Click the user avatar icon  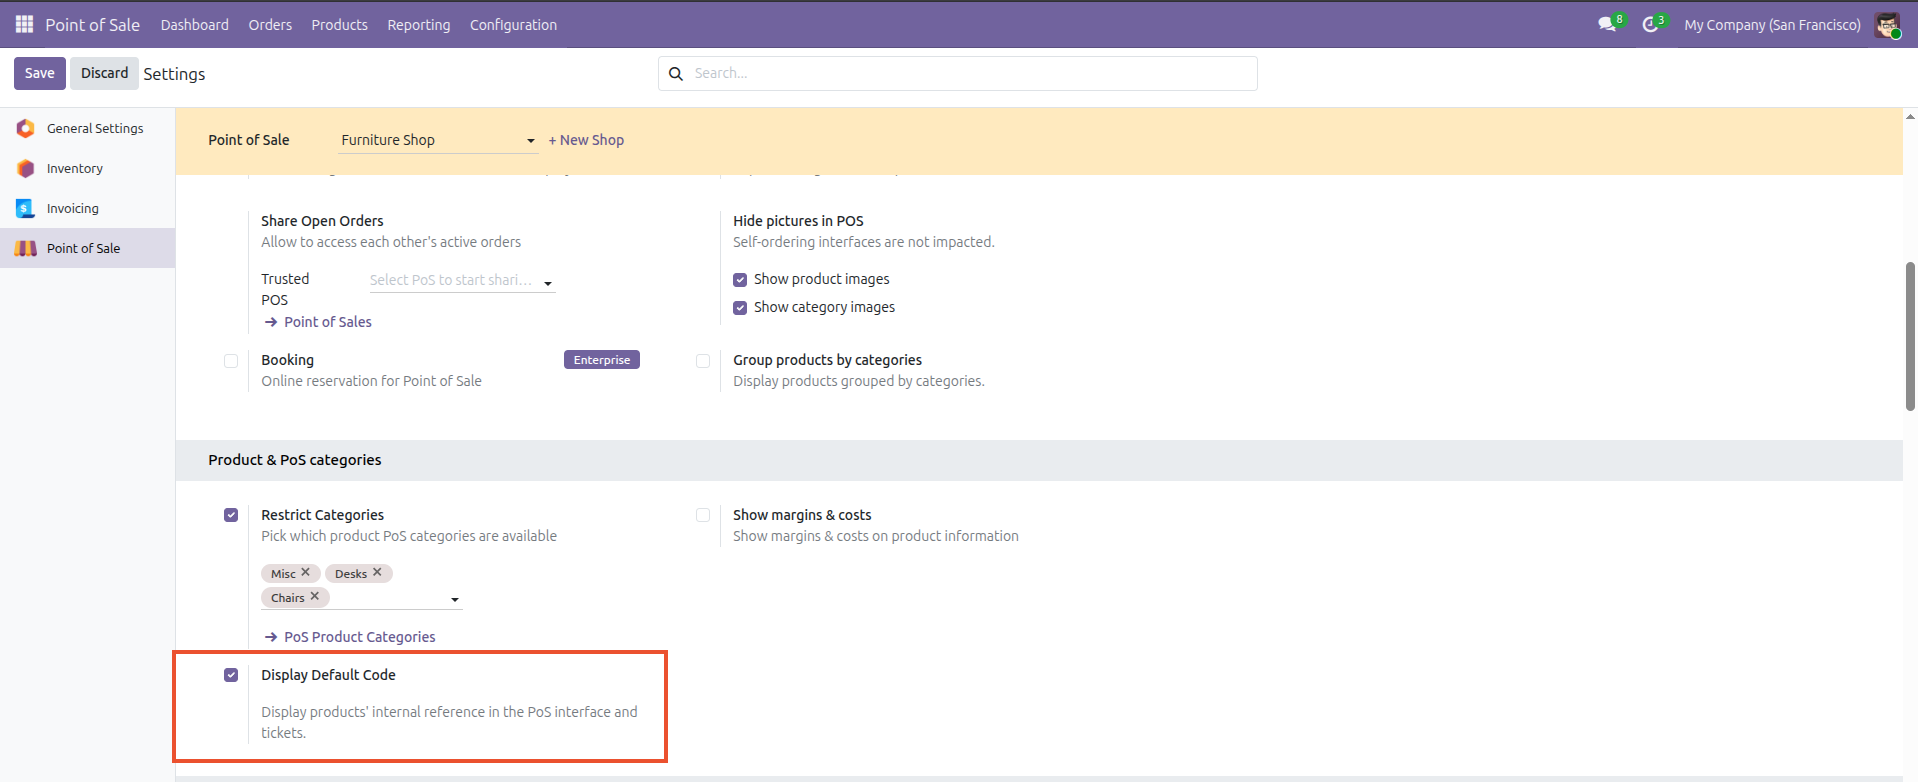point(1887,25)
